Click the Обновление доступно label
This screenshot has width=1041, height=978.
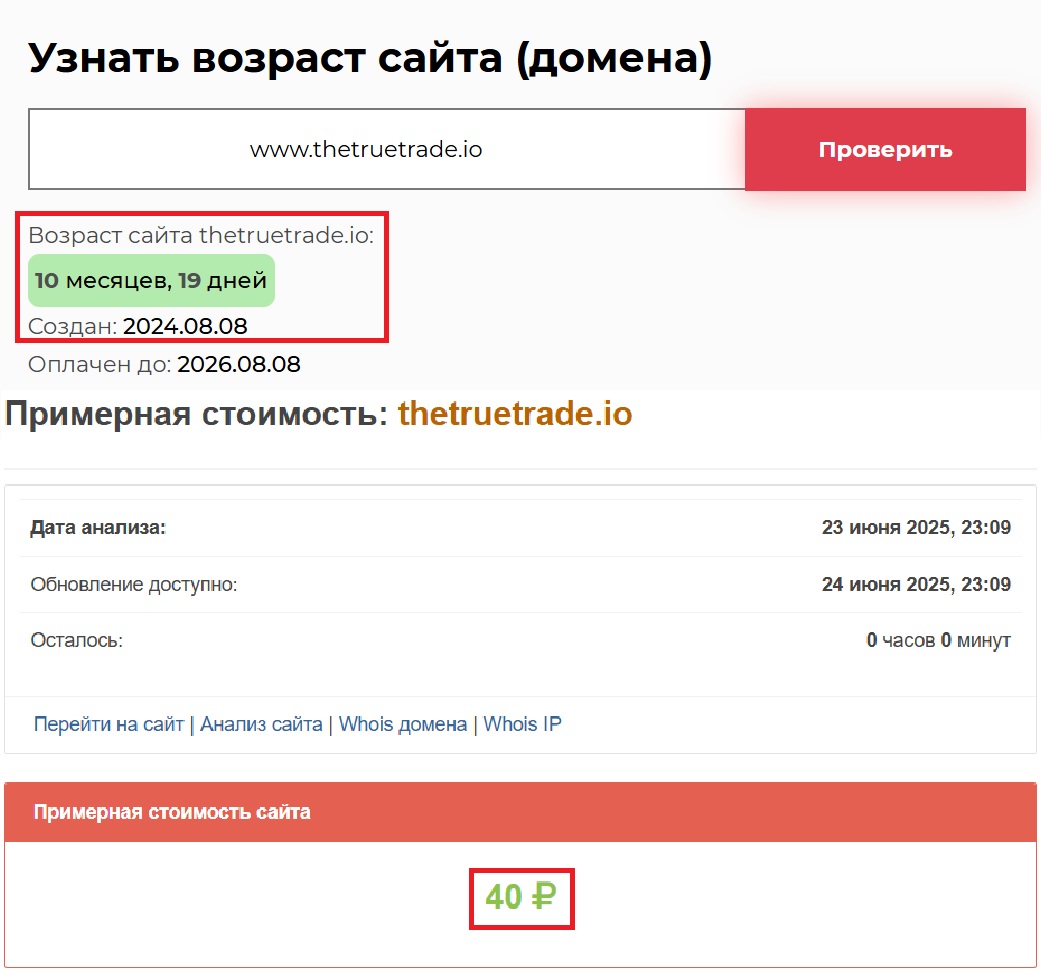click(134, 584)
